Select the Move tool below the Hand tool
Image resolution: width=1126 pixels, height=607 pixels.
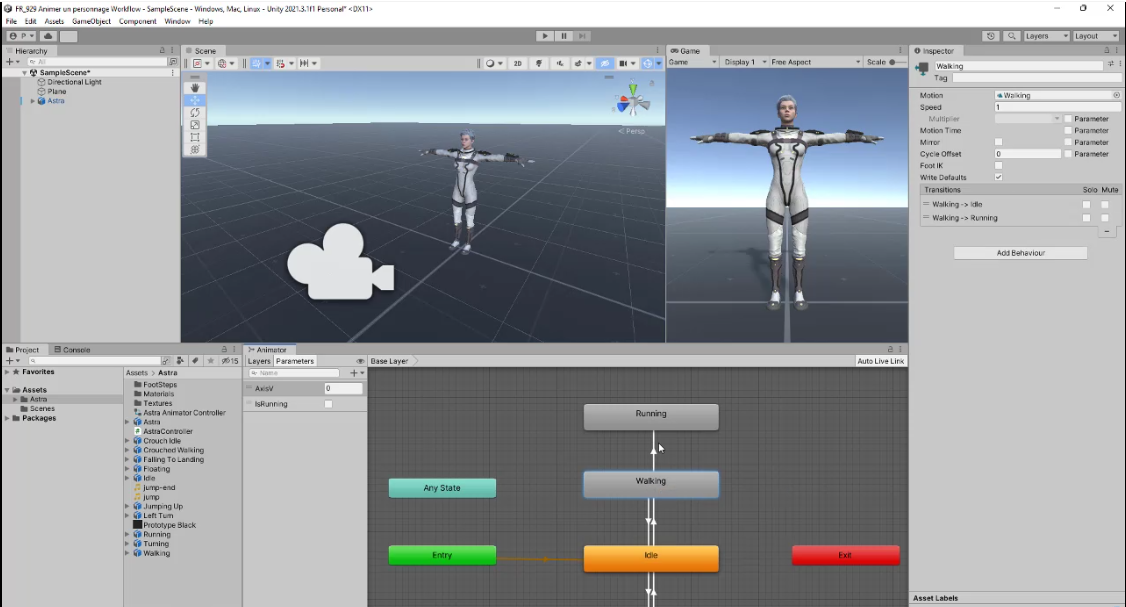(x=193, y=100)
